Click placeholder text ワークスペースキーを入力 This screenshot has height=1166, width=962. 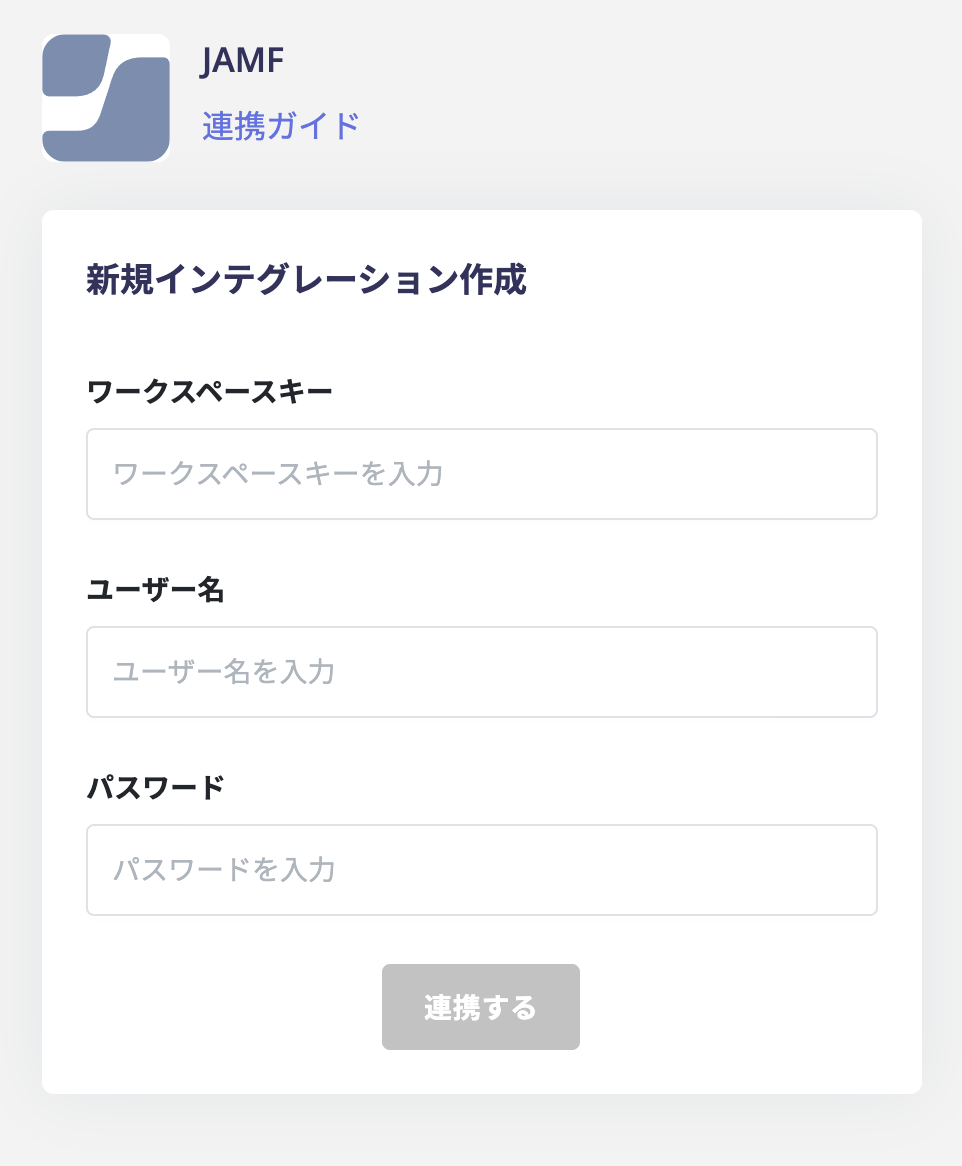coord(278,474)
